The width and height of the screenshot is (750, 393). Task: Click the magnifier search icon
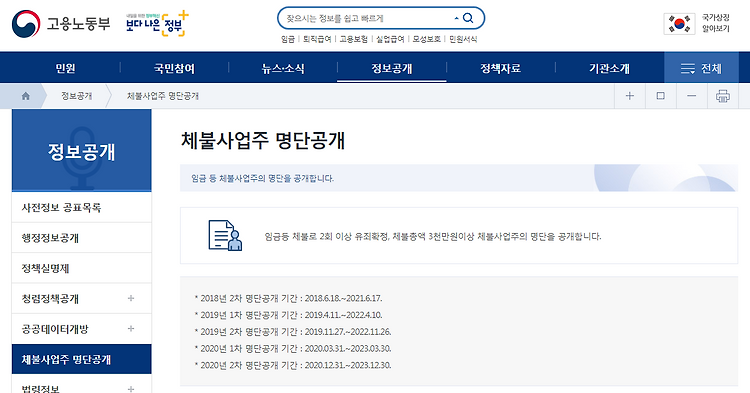point(468,18)
